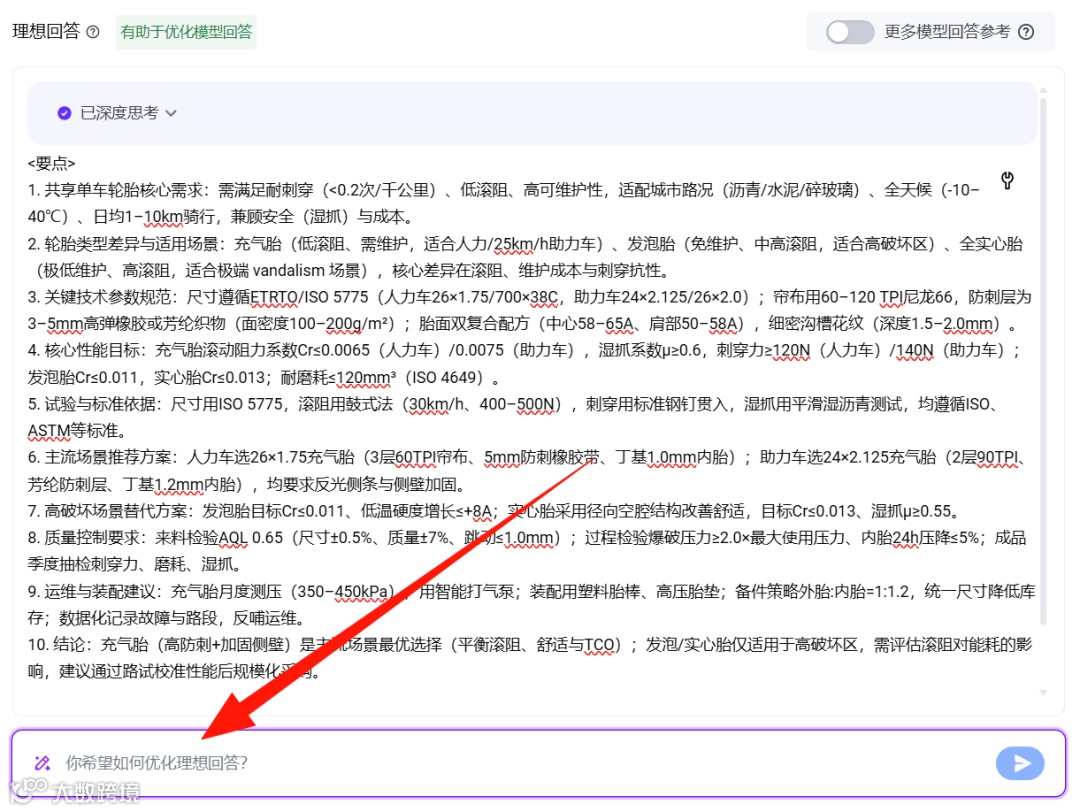Click the scrollbar down arrow of answer panel
The image size is (1080, 812).
[x=1043, y=692]
